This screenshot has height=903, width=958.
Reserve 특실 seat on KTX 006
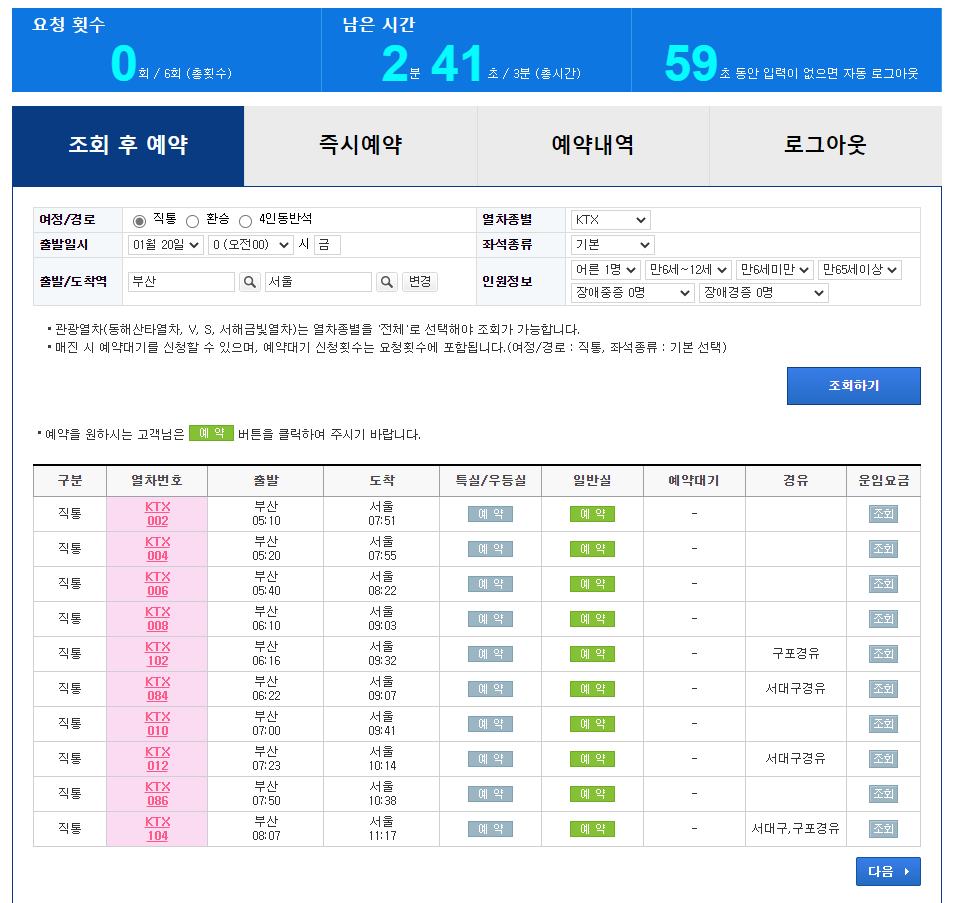[x=490, y=583]
